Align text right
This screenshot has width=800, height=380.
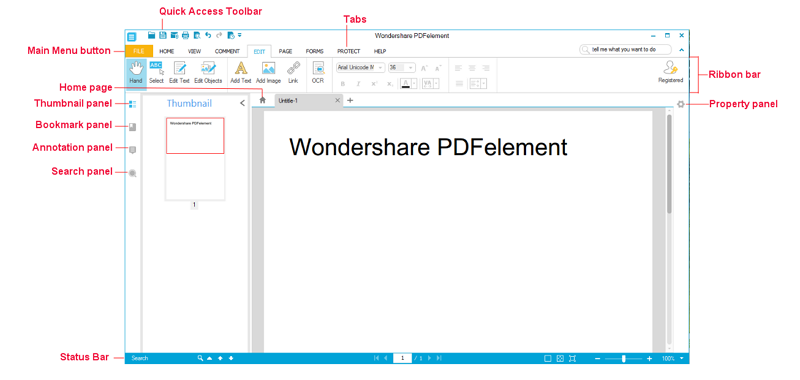click(x=486, y=68)
